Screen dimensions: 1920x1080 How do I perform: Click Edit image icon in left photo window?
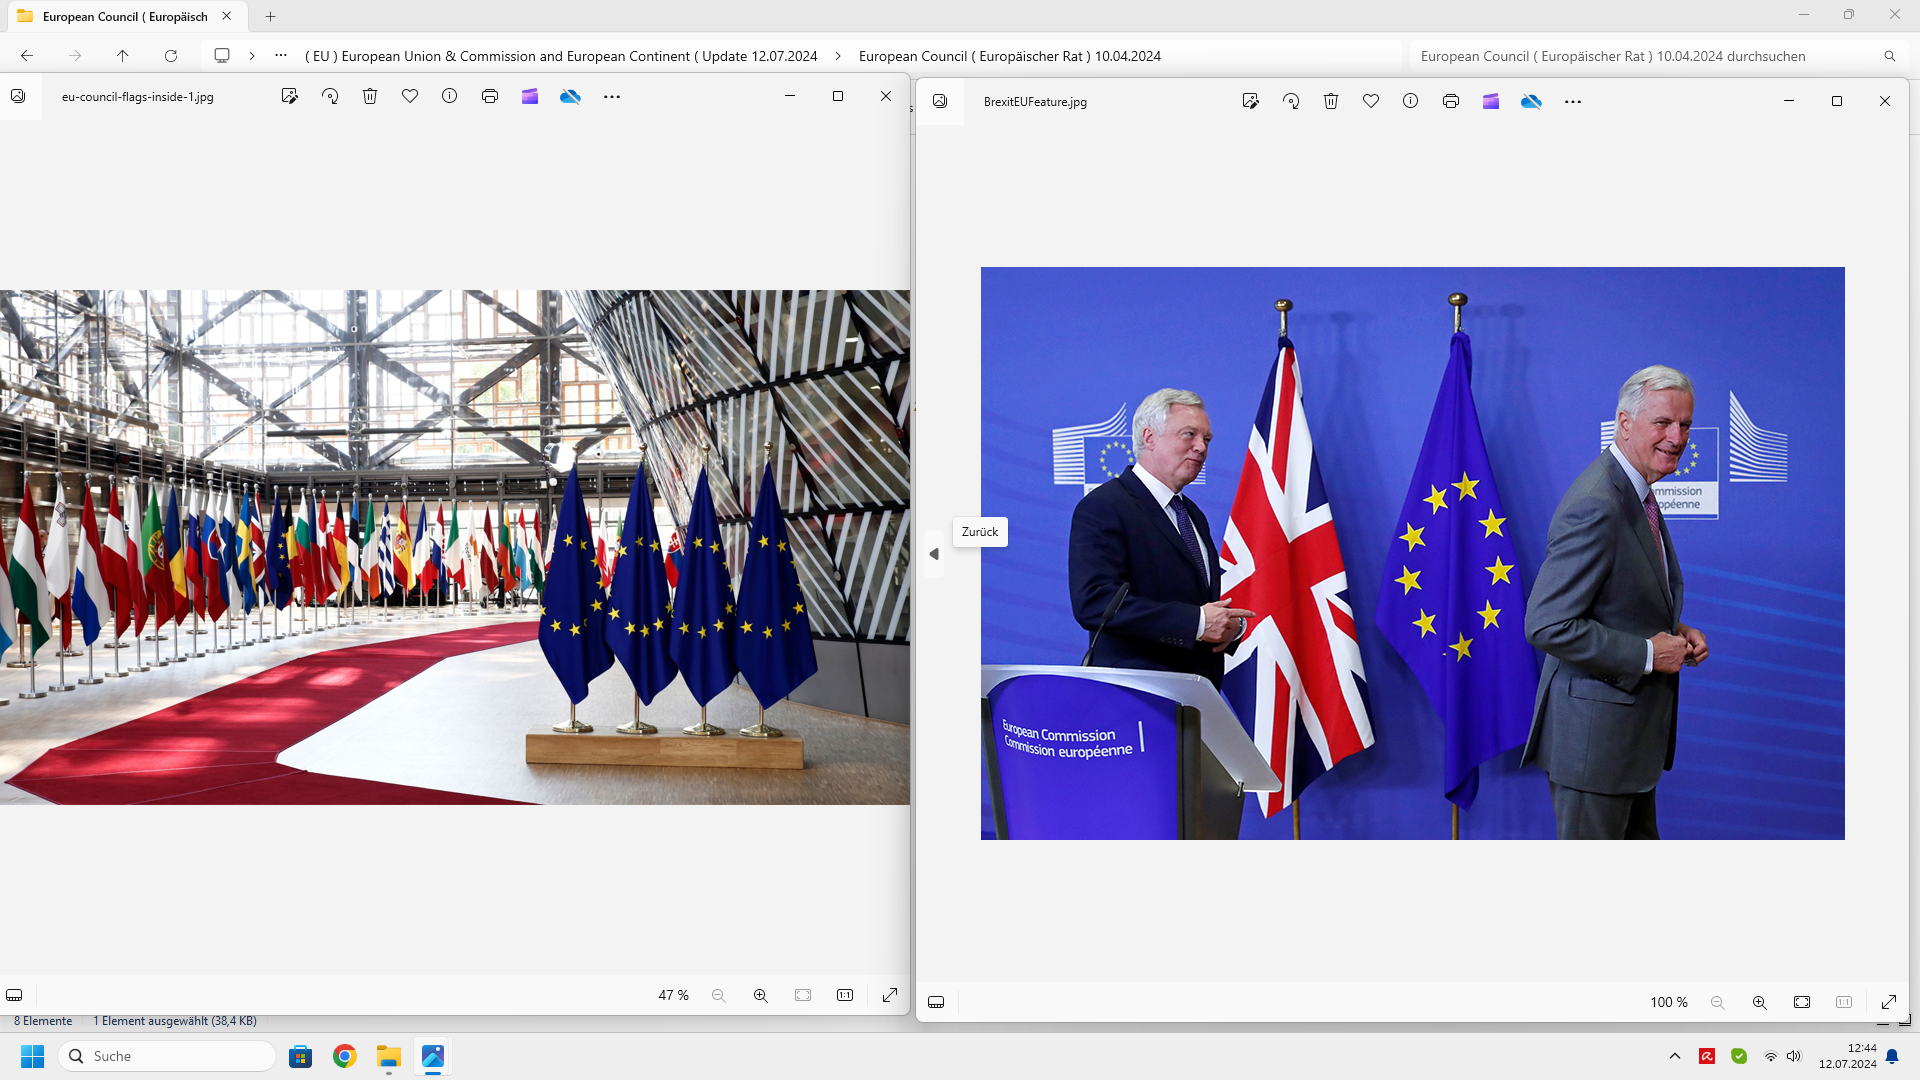289,96
